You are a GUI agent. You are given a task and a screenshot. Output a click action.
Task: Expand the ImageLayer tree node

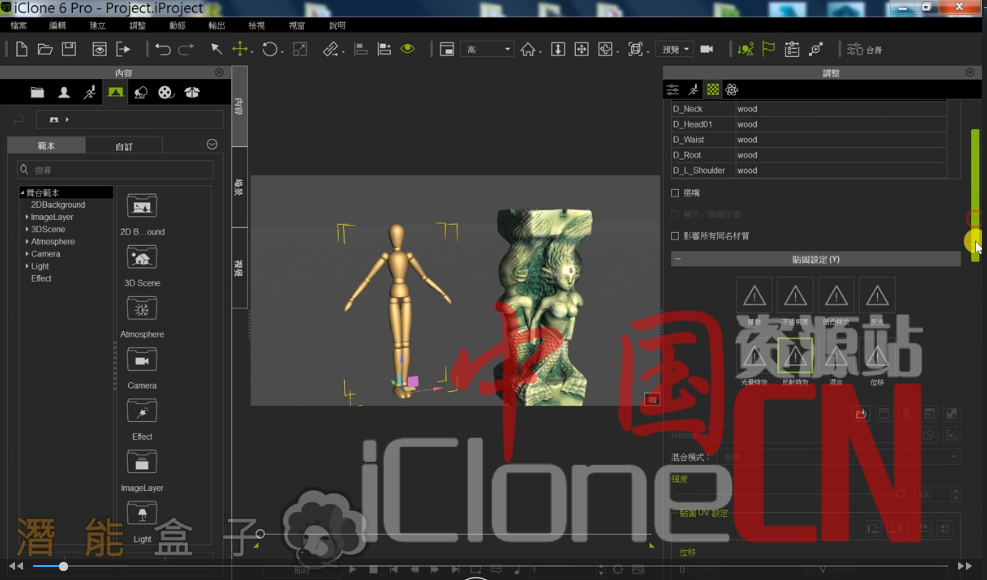click(27, 217)
